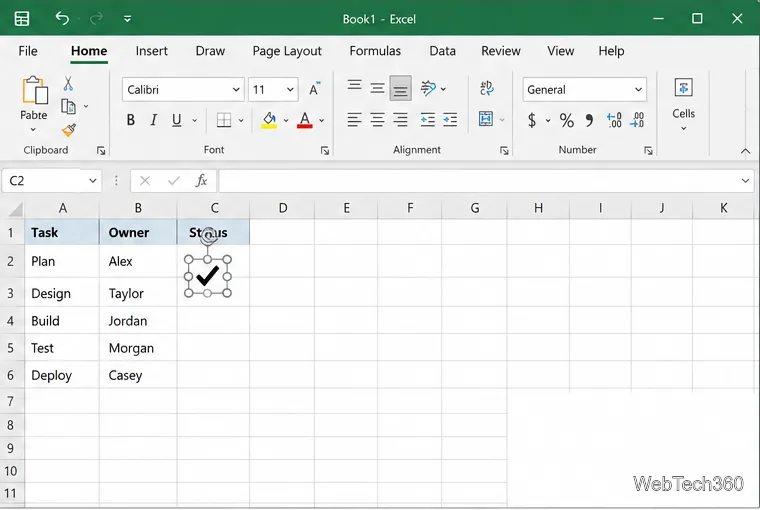Image resolution: width=760 pixels, height=510 pixels.
Task: Click the Percent Style icon
Action: point(567,120)
